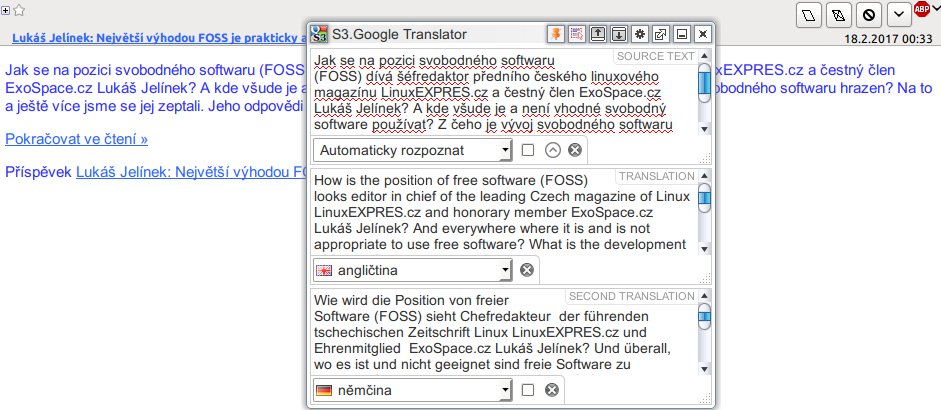This screenshot has height=410, width=941.
Task: Click inside the source text Czech field
Action: (505, 92)
